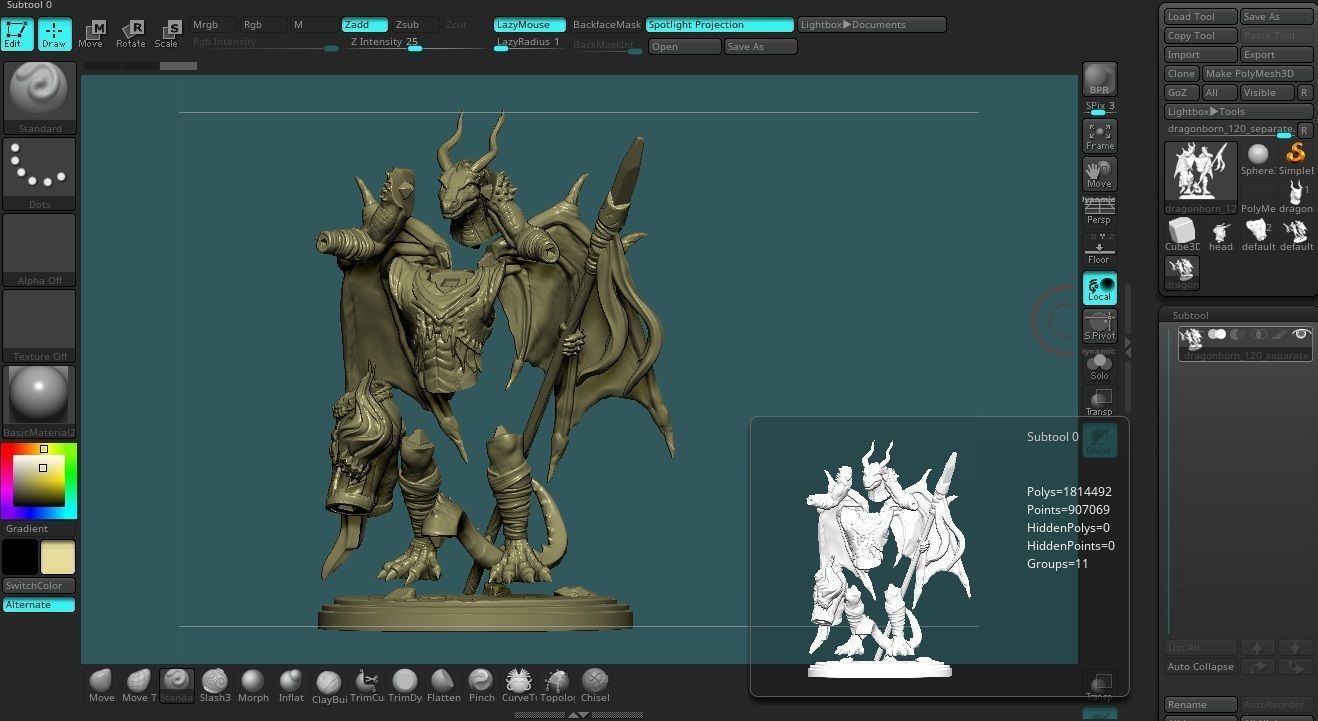Open Lightbox Documents browser
The height and width of the screenshot is (721, 1318).
(871, 24)
